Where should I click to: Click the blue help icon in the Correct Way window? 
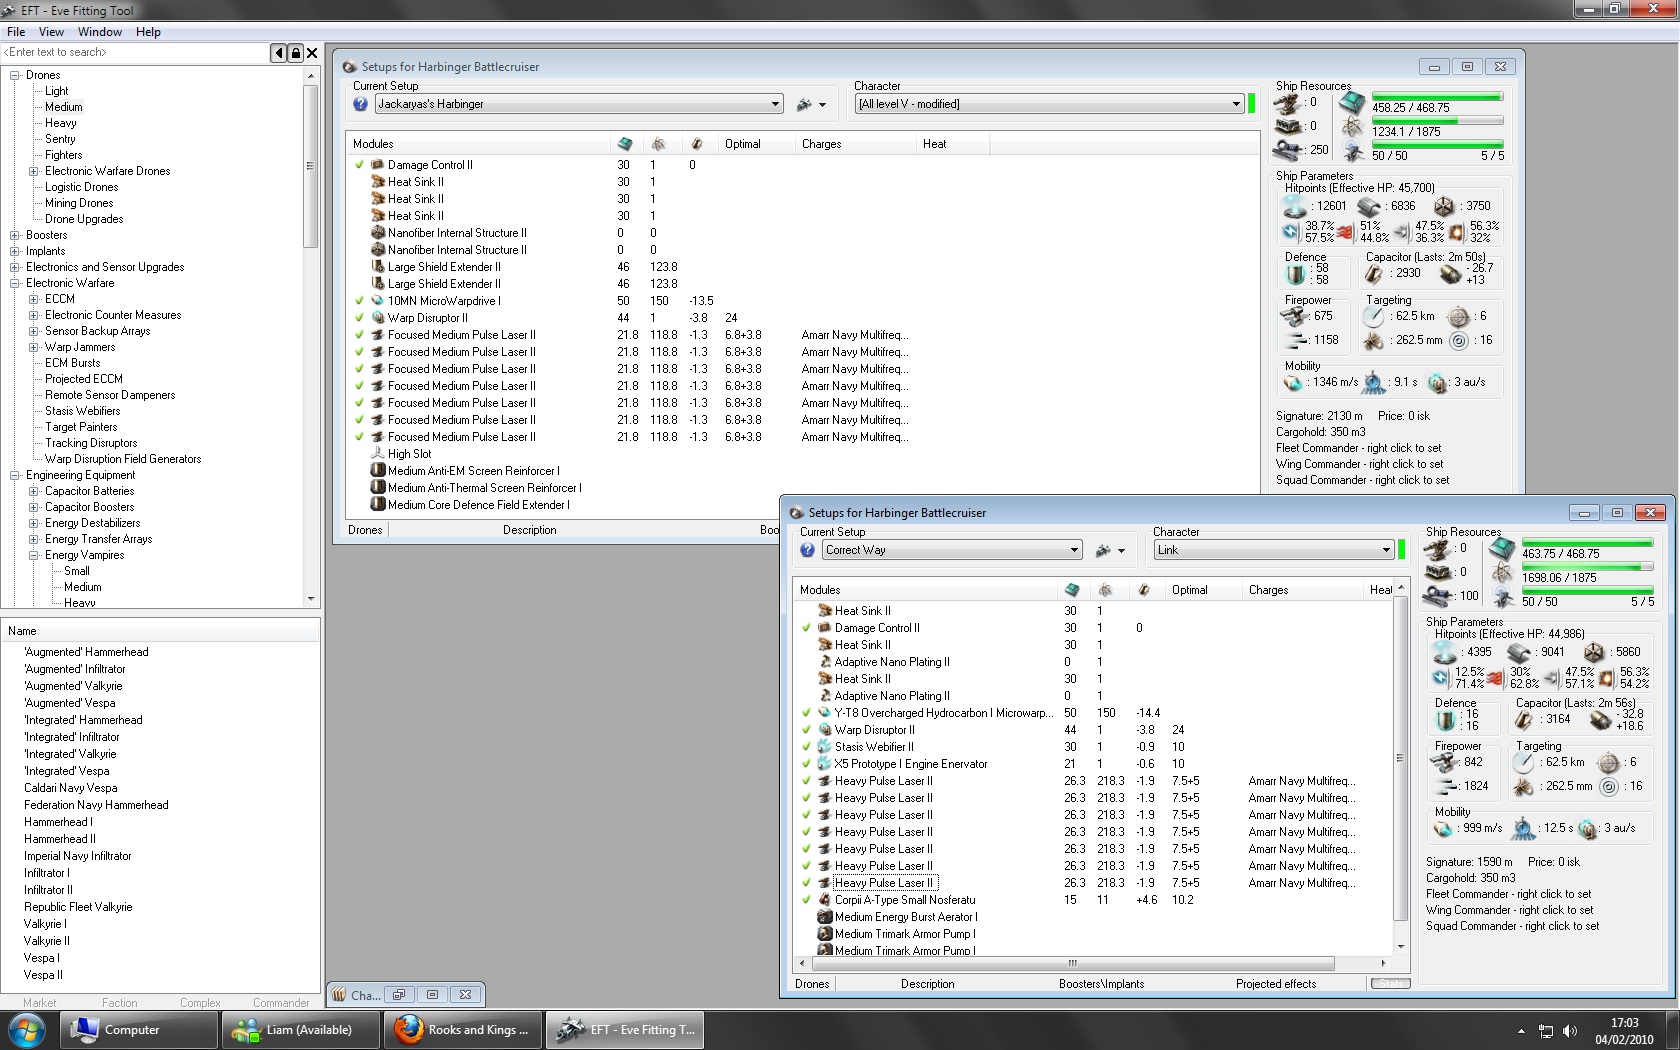click(x=807, y=550)
